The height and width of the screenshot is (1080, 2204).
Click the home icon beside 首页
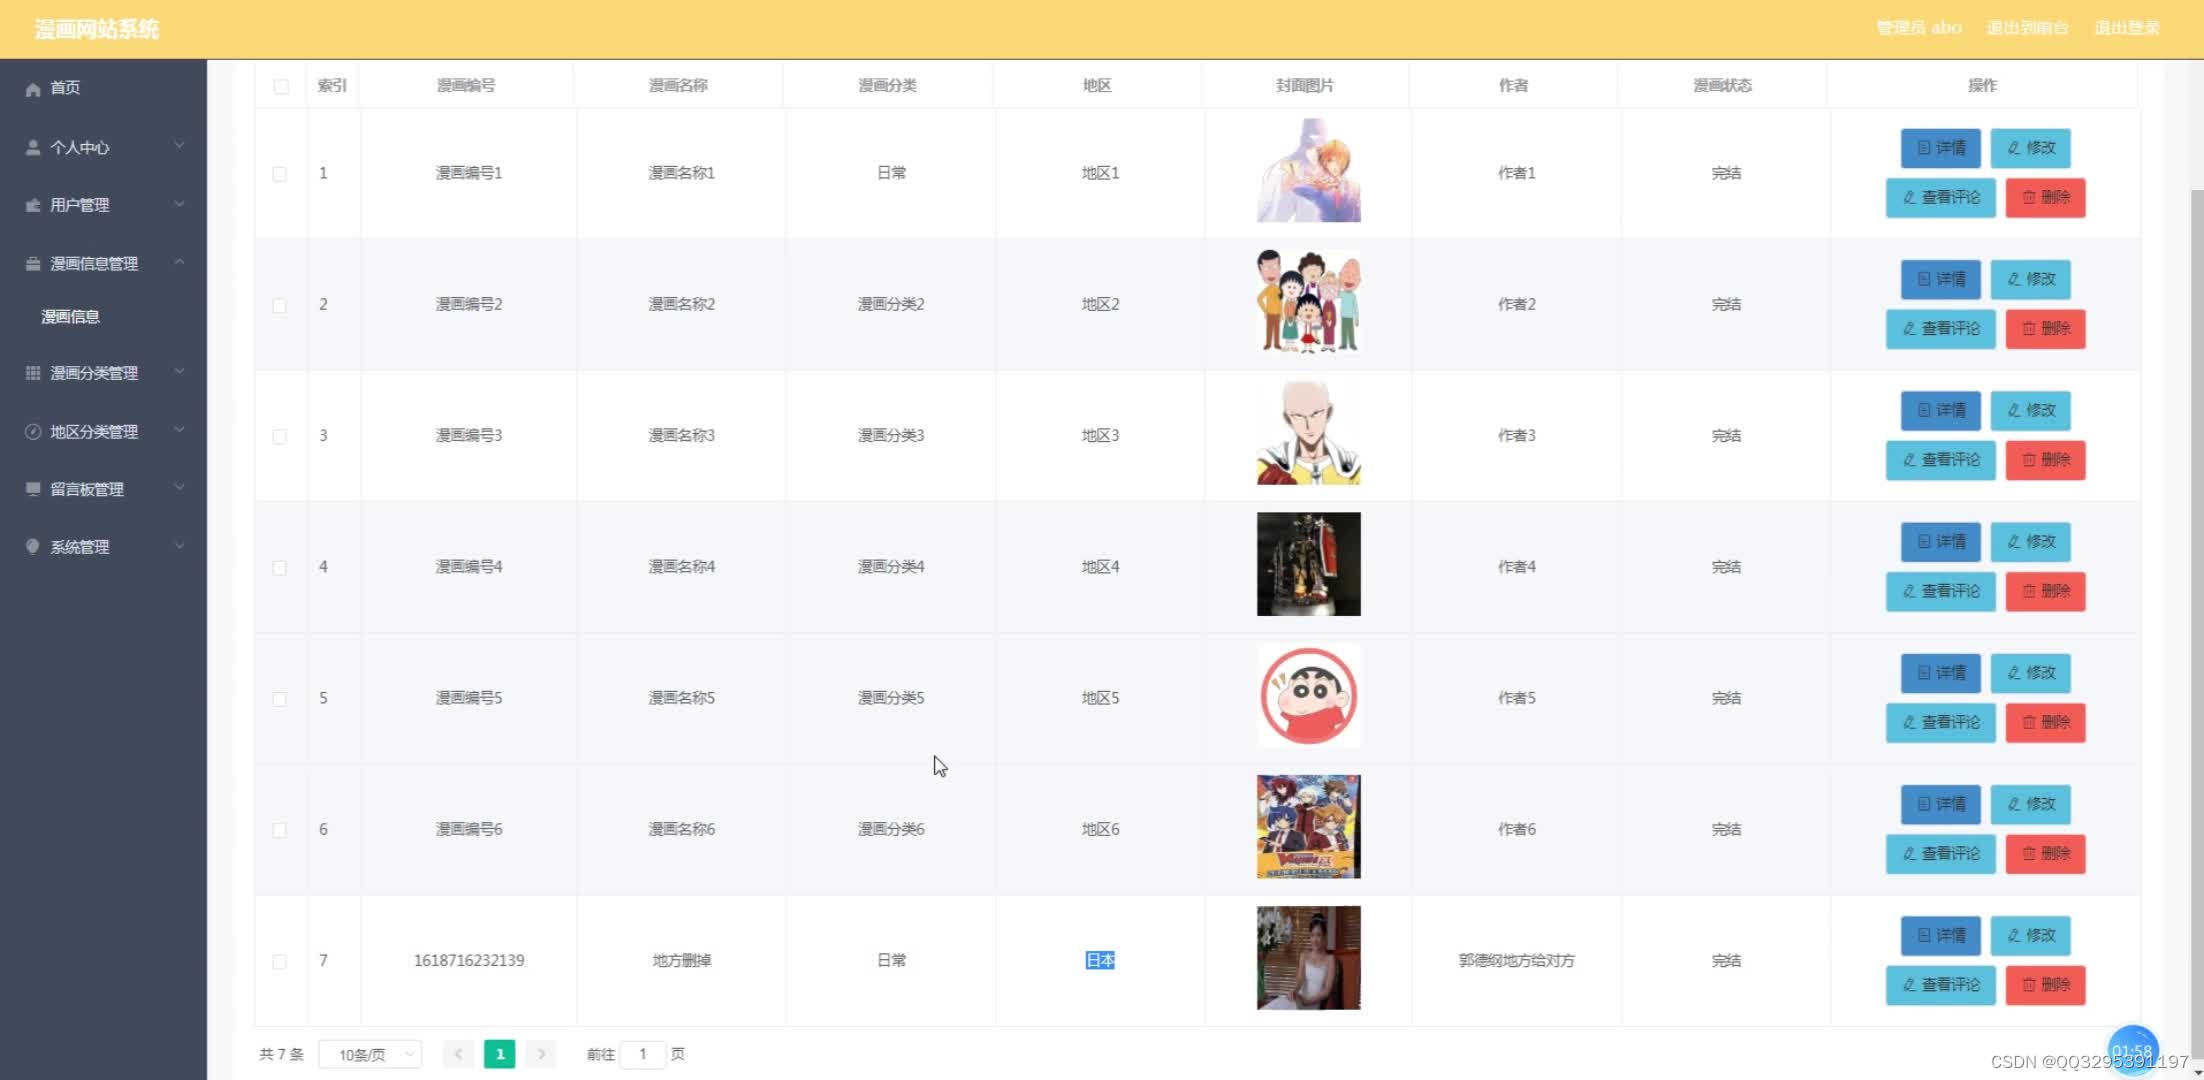33,89
